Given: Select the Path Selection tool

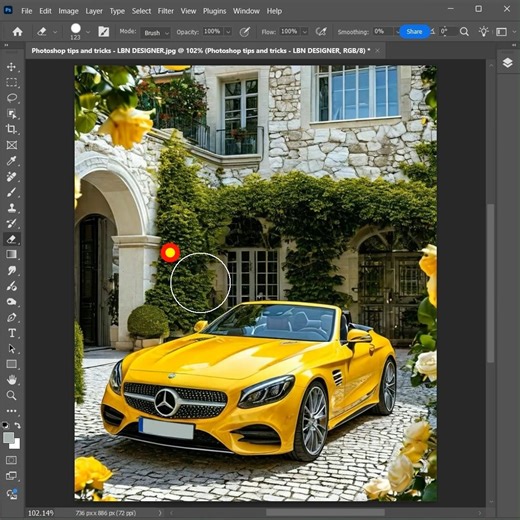Looking at the screenshot, I should pos(12,349).
